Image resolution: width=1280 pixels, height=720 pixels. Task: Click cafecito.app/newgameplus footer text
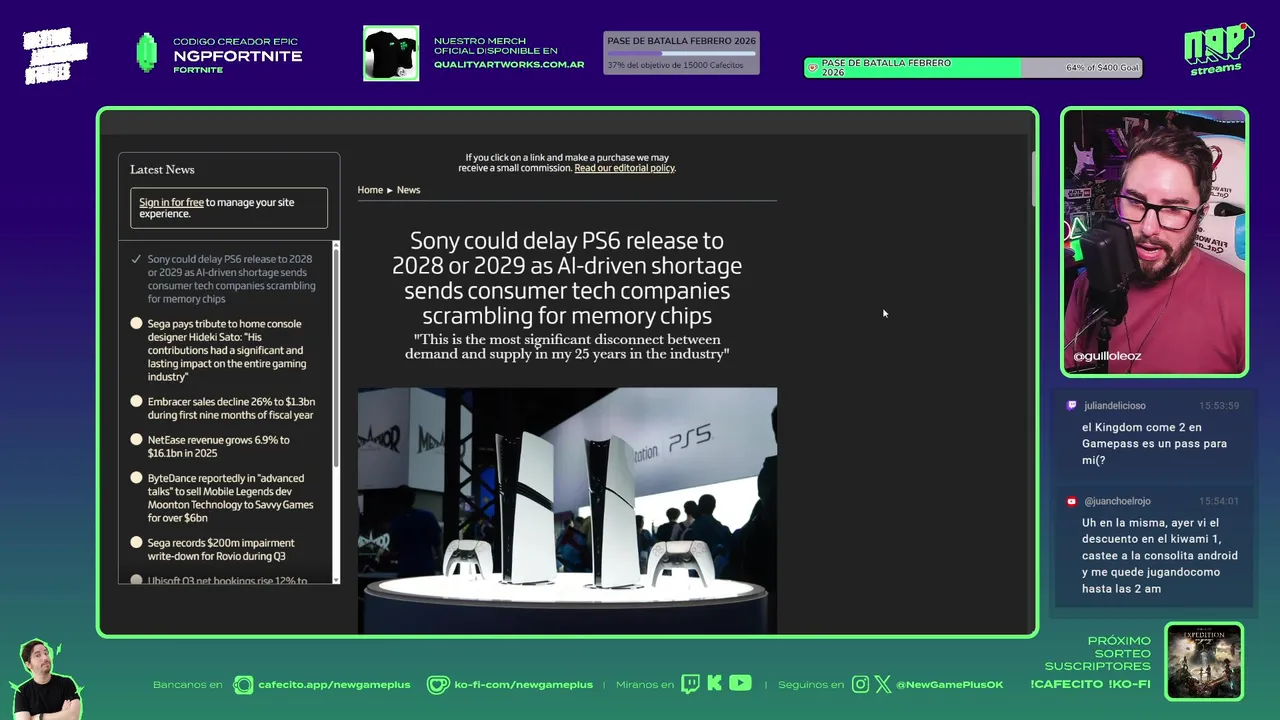coord(334,685)
